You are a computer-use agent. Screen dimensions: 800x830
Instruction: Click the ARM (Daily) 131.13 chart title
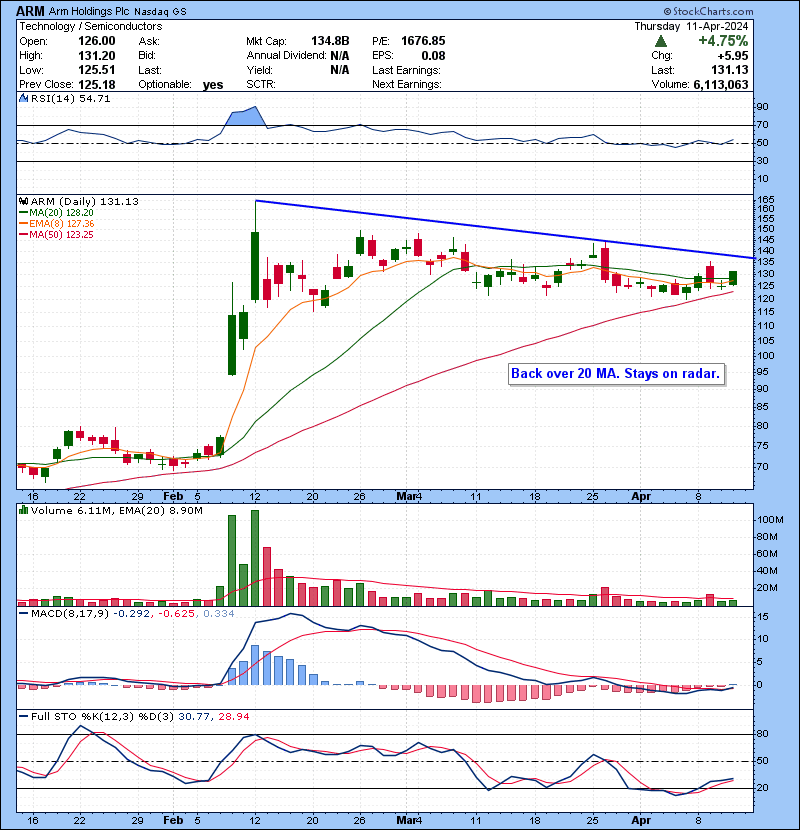pyautogui.click(x=85, y=202)
